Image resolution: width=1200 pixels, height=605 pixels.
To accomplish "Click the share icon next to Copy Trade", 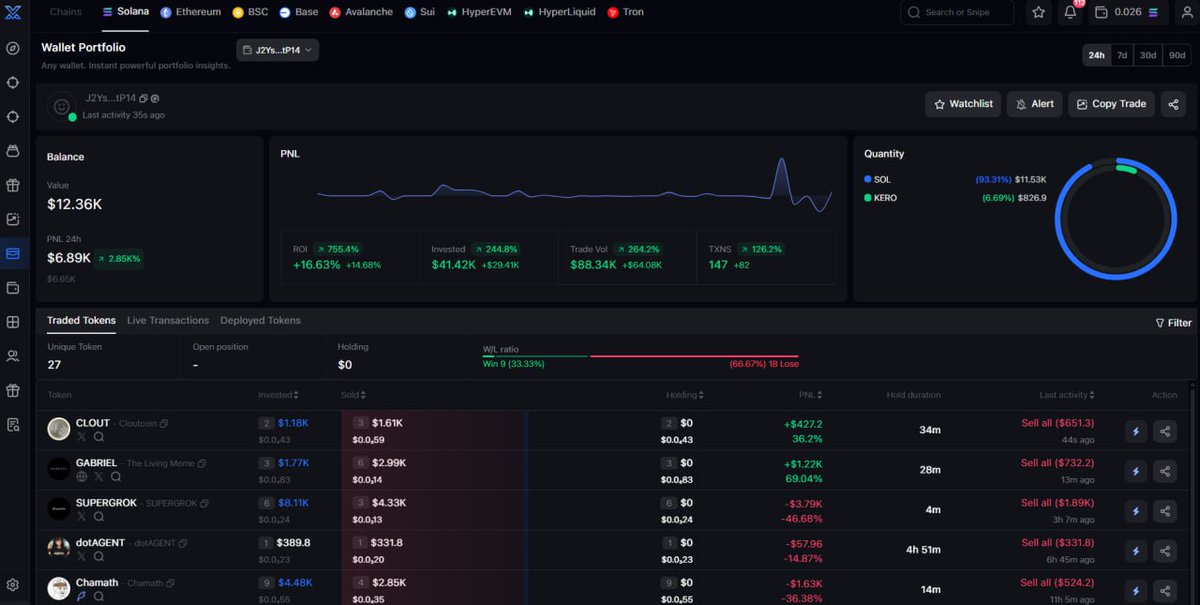I will [1174, 104].
